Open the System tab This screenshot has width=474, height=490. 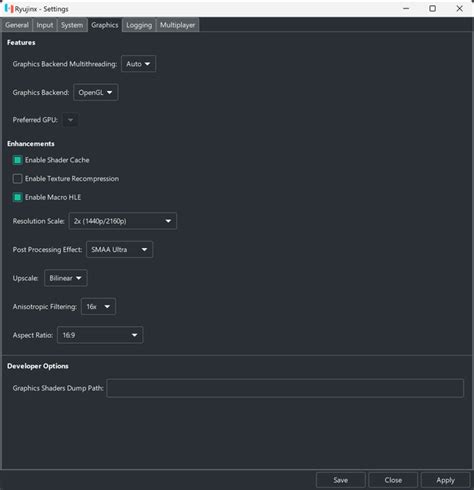point(72,25)
